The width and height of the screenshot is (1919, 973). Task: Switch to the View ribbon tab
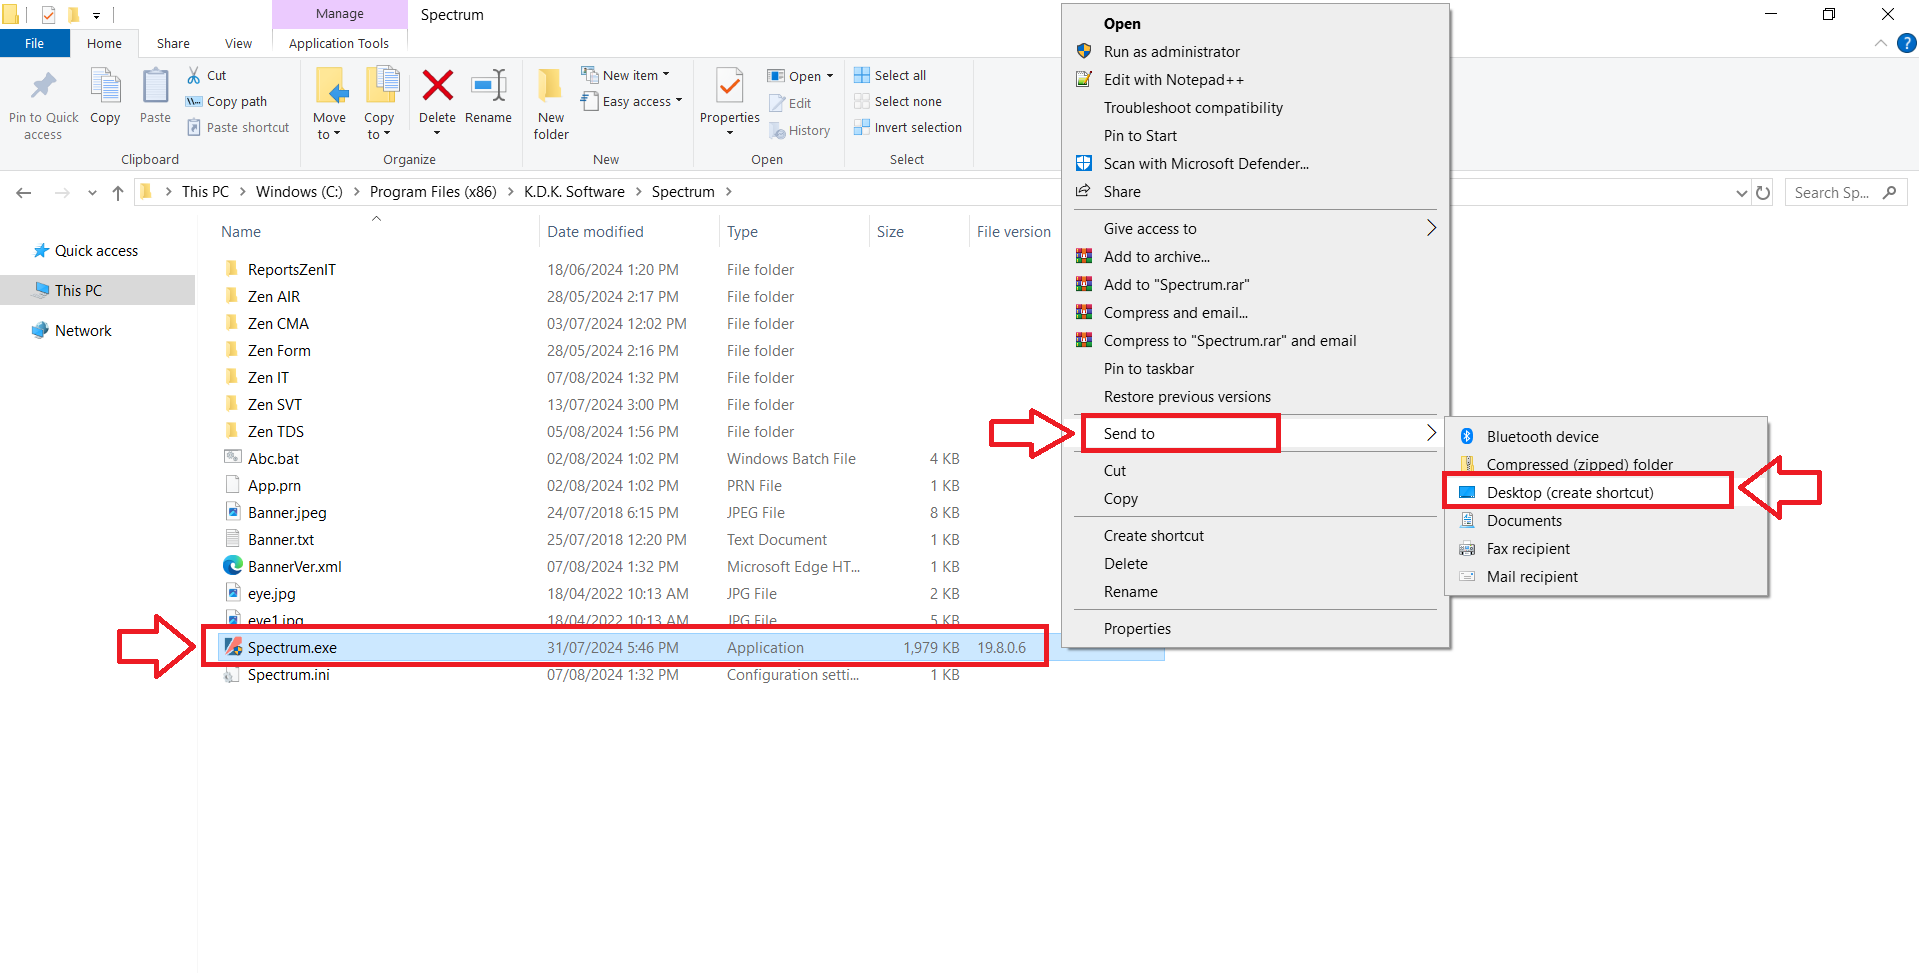pos(238,43)
